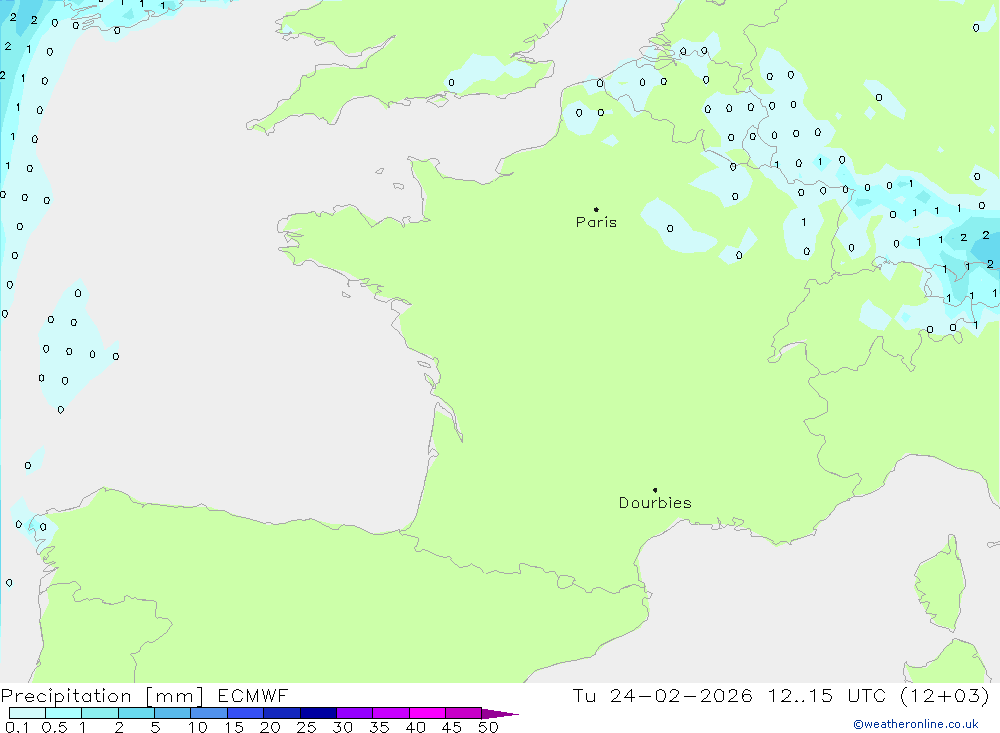This screenshot has height=733, width=1000.
Task: Click the '(12+03)' forecast step text
Action: (945, 695)
